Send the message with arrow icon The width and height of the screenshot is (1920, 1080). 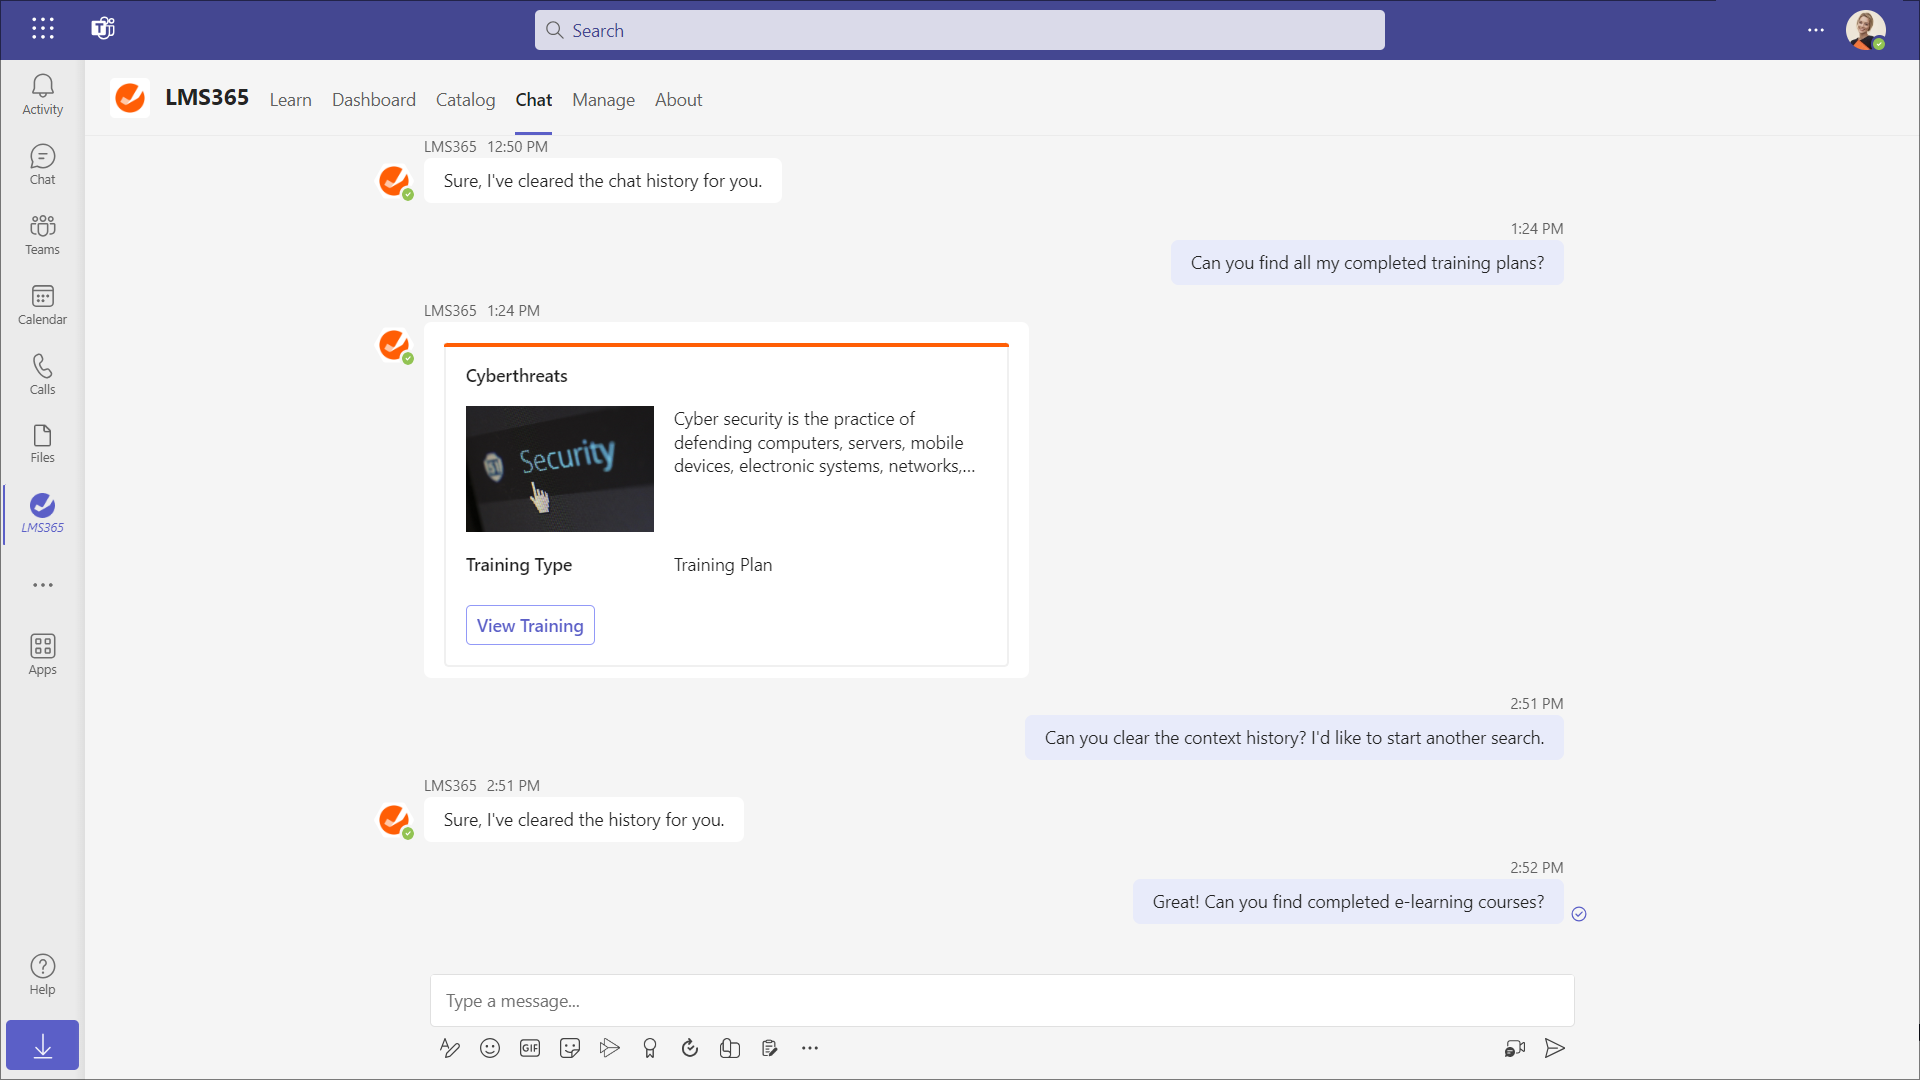tap(1554, 1048)
